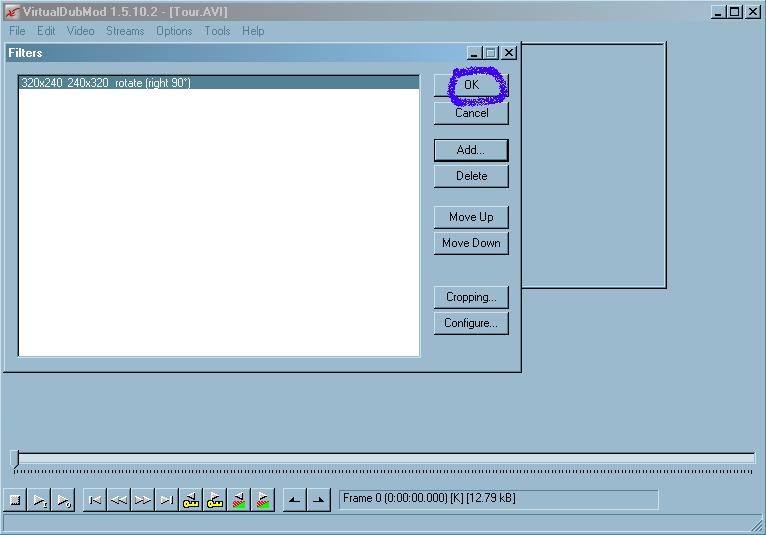The image size is (766, 535).
Task: Click the Stop playback button
Action: coord(15,500)
